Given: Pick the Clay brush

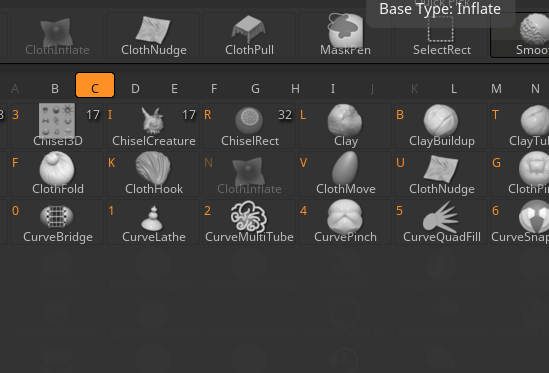Looking at the screenshot, I should (x=345, y=126).
